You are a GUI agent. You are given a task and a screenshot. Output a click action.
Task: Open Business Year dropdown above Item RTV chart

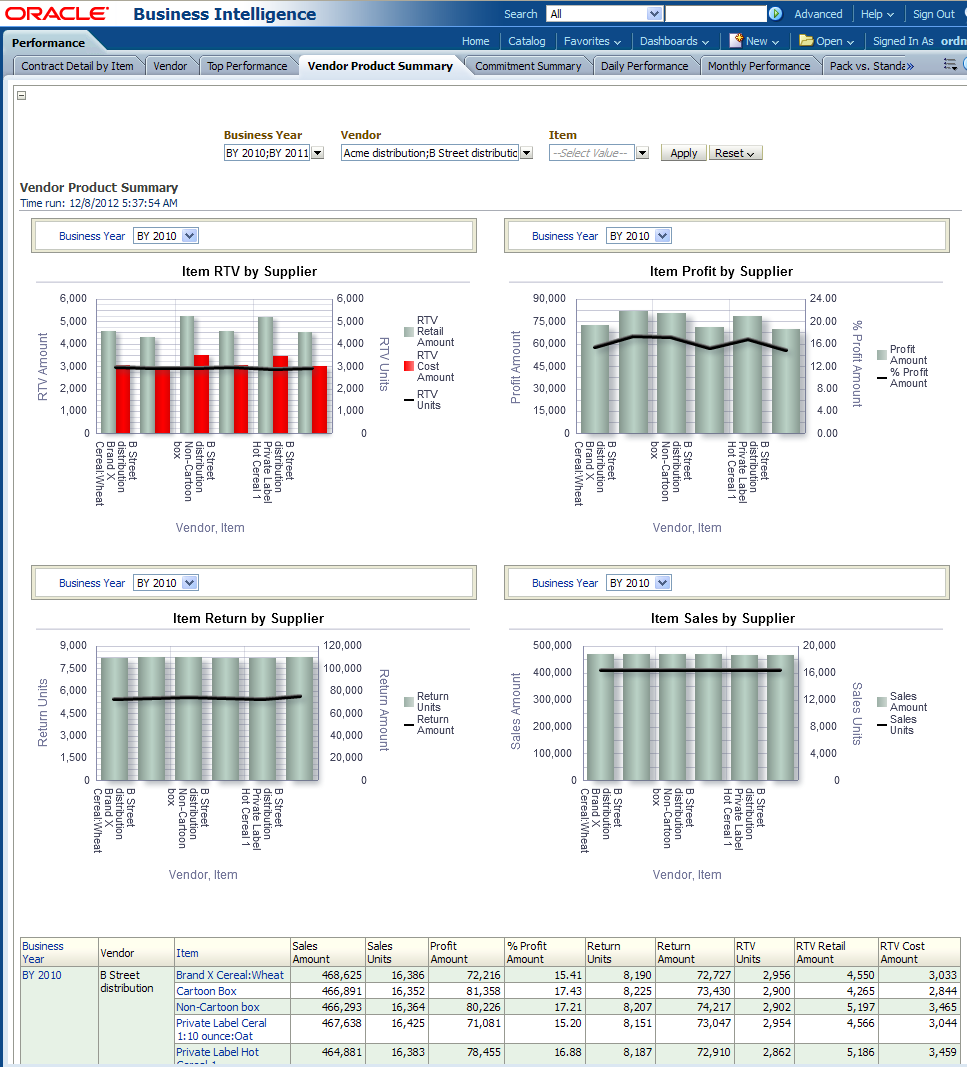[191, 236]
